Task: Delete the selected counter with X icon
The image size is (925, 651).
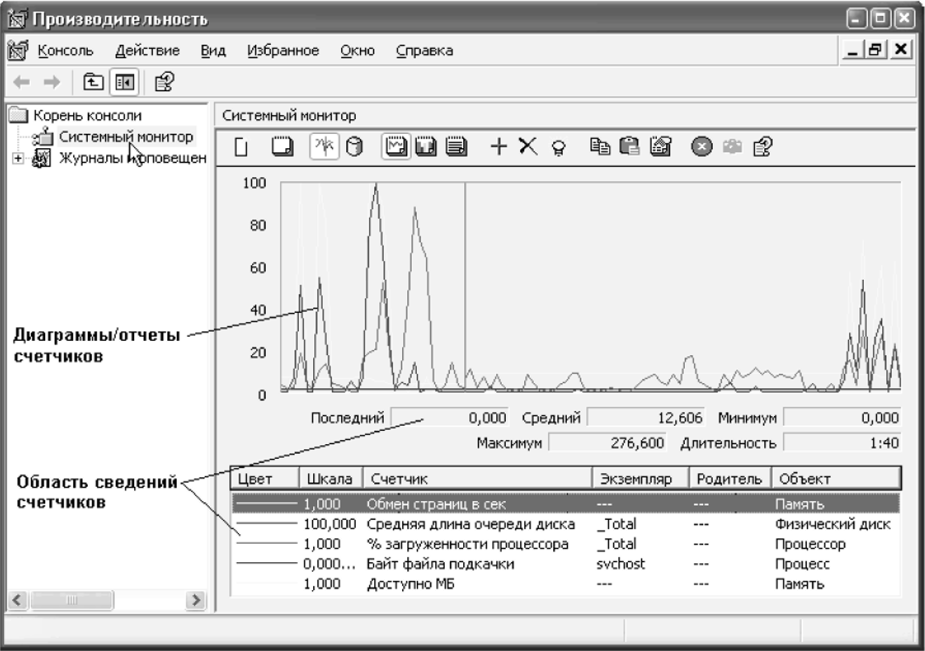Action: tap(528, 146)
